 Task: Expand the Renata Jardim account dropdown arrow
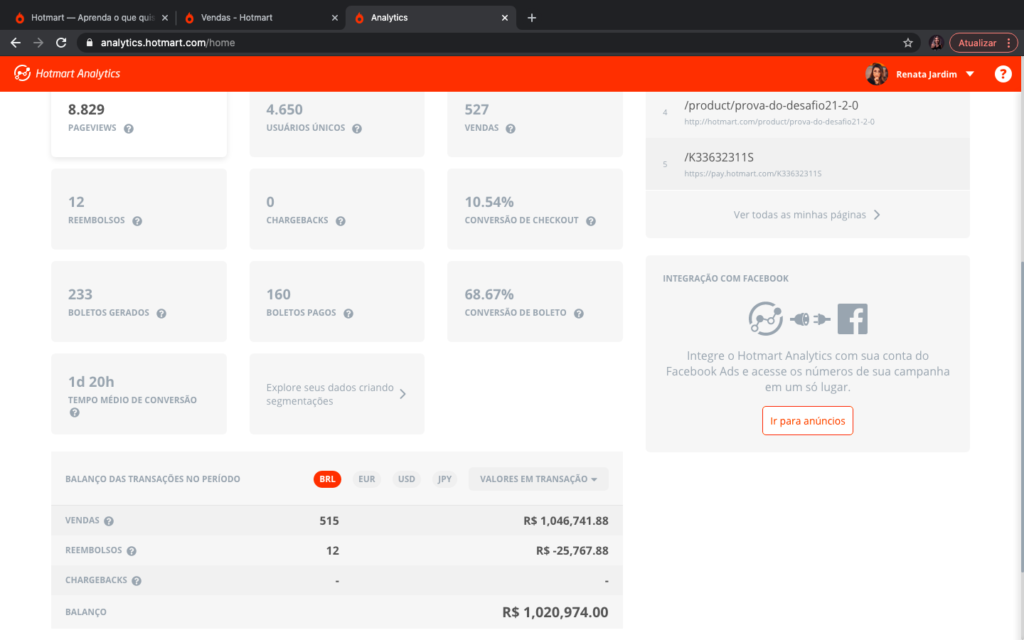point(970,74)
